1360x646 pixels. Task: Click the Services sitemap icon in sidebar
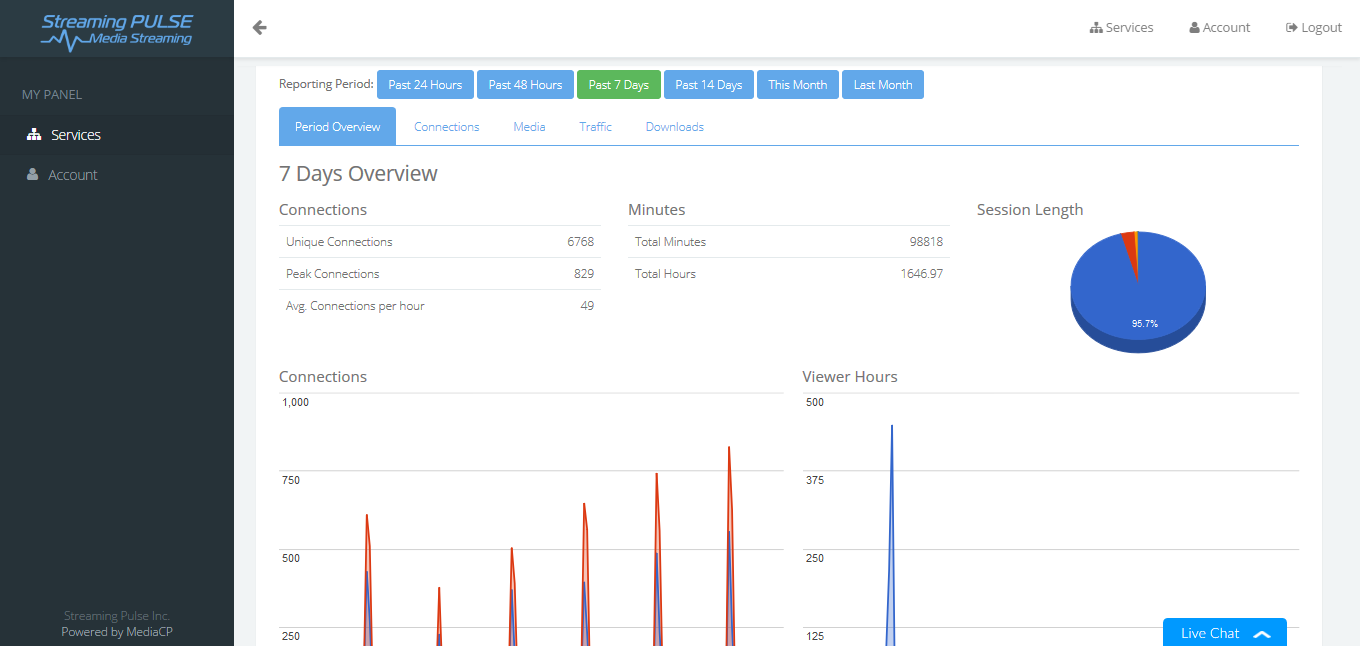(34, 135)
